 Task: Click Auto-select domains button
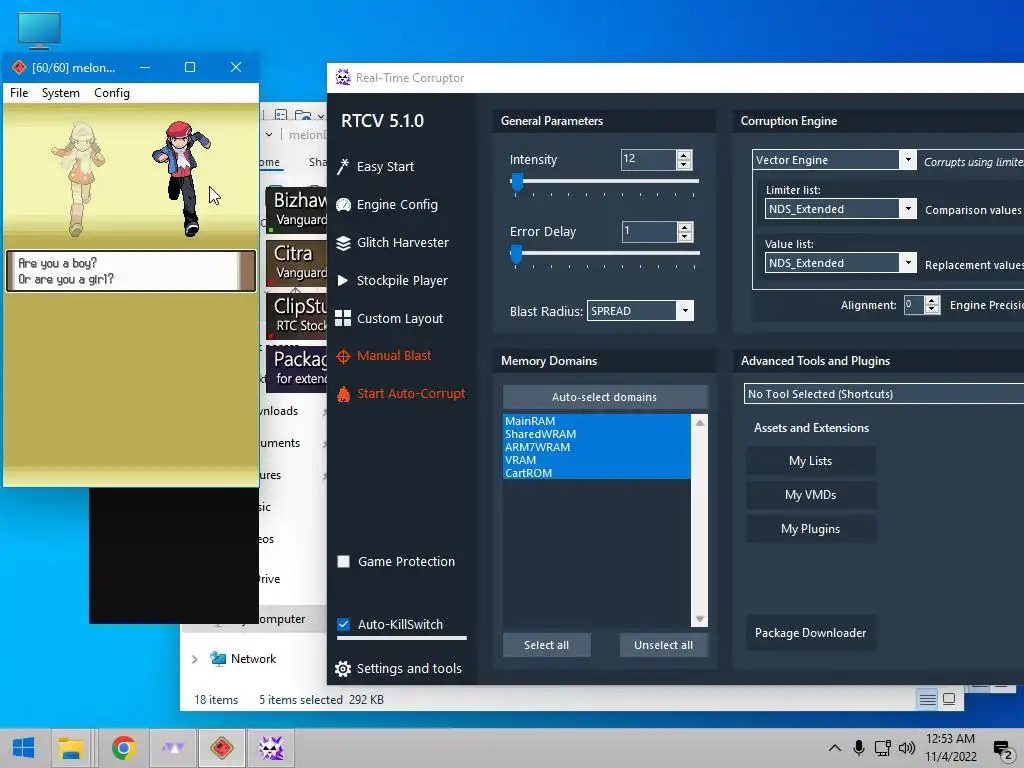pyautogui.click(x=605, y=397)
